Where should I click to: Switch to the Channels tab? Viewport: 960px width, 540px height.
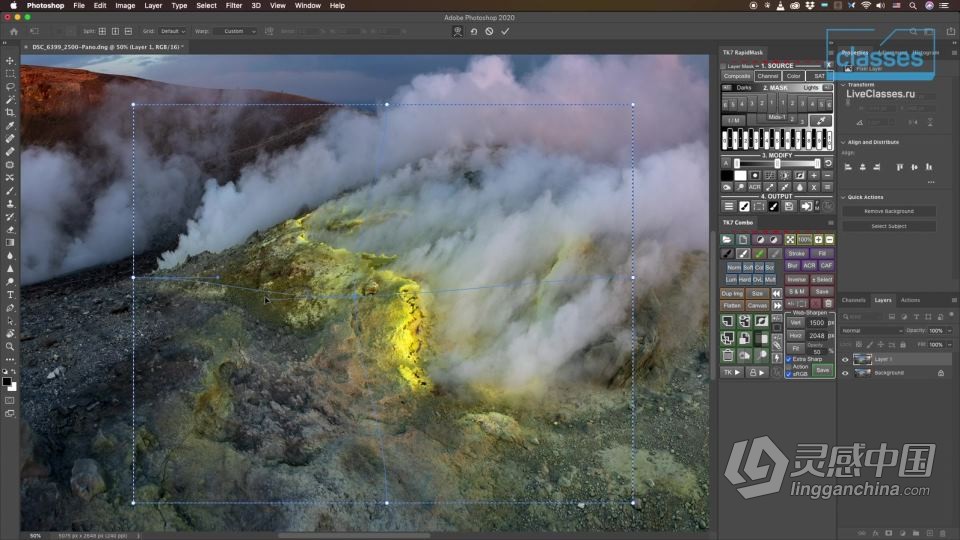(x=853, y=300)
